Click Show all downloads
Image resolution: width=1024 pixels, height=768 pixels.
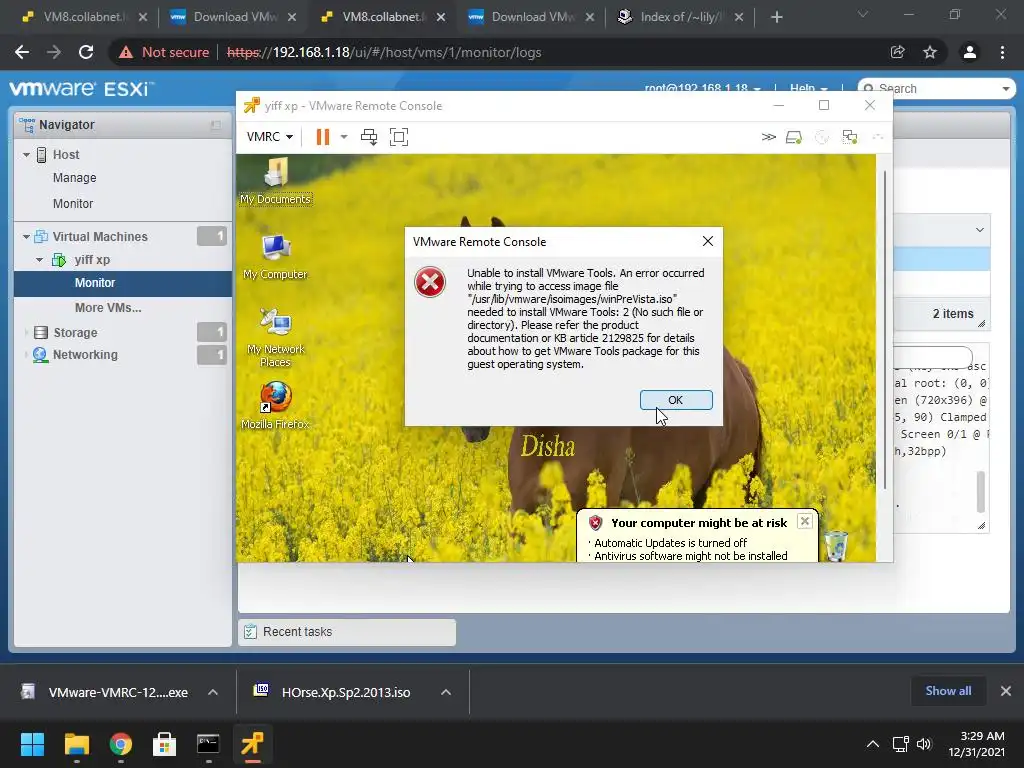point(948,691)
